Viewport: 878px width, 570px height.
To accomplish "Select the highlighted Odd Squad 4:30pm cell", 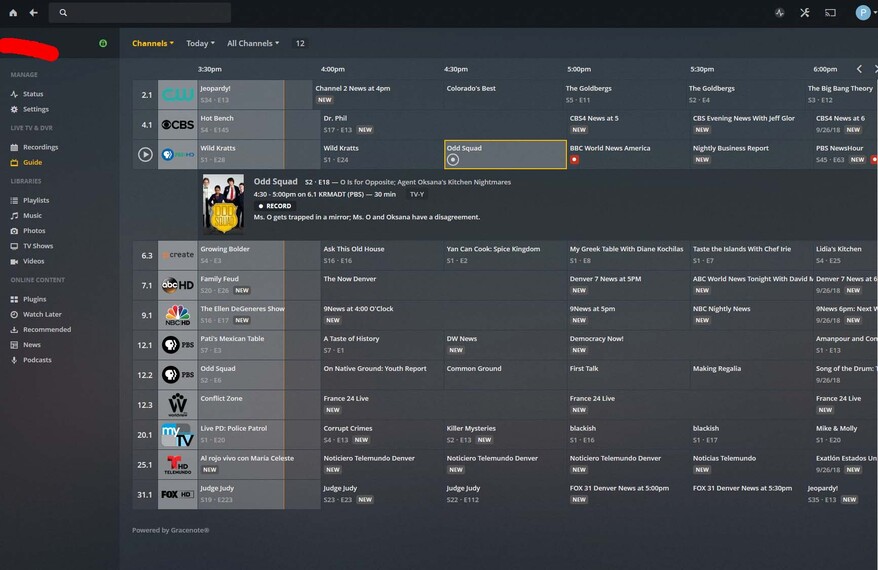I will click(x=505, y=155).
